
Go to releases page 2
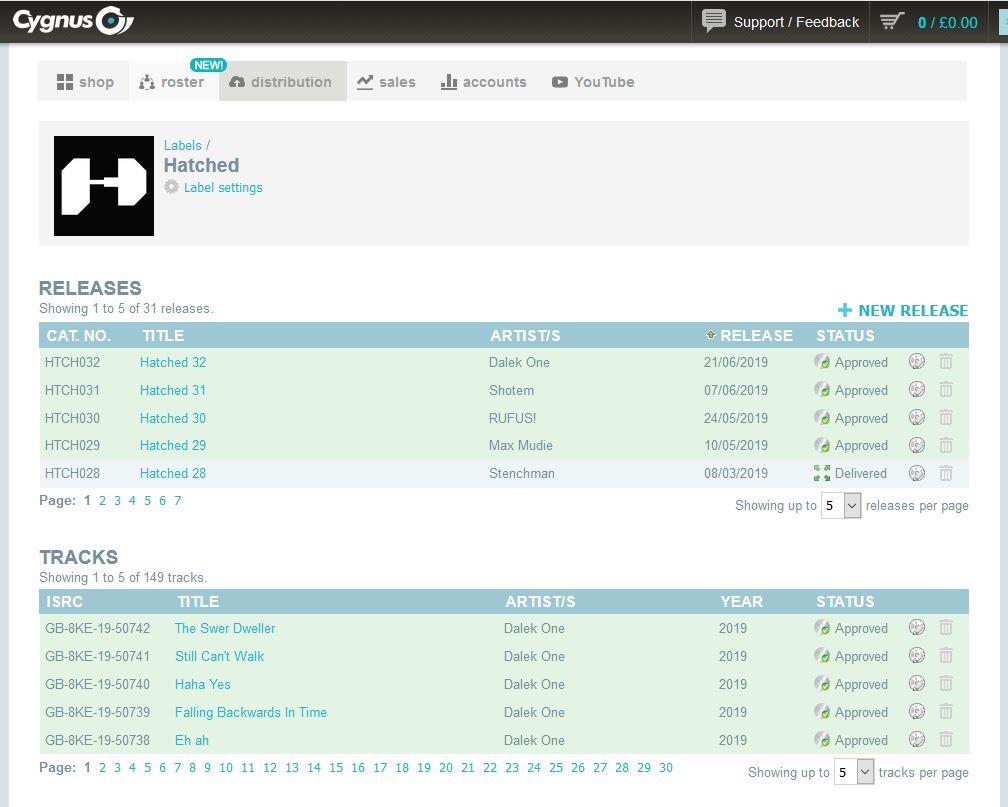tap(102, 500)
